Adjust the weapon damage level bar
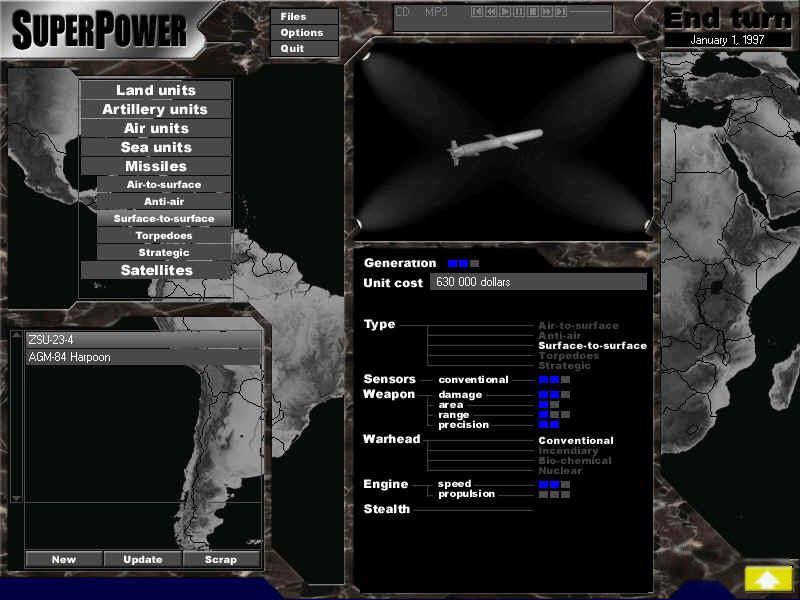 [554, 394]
